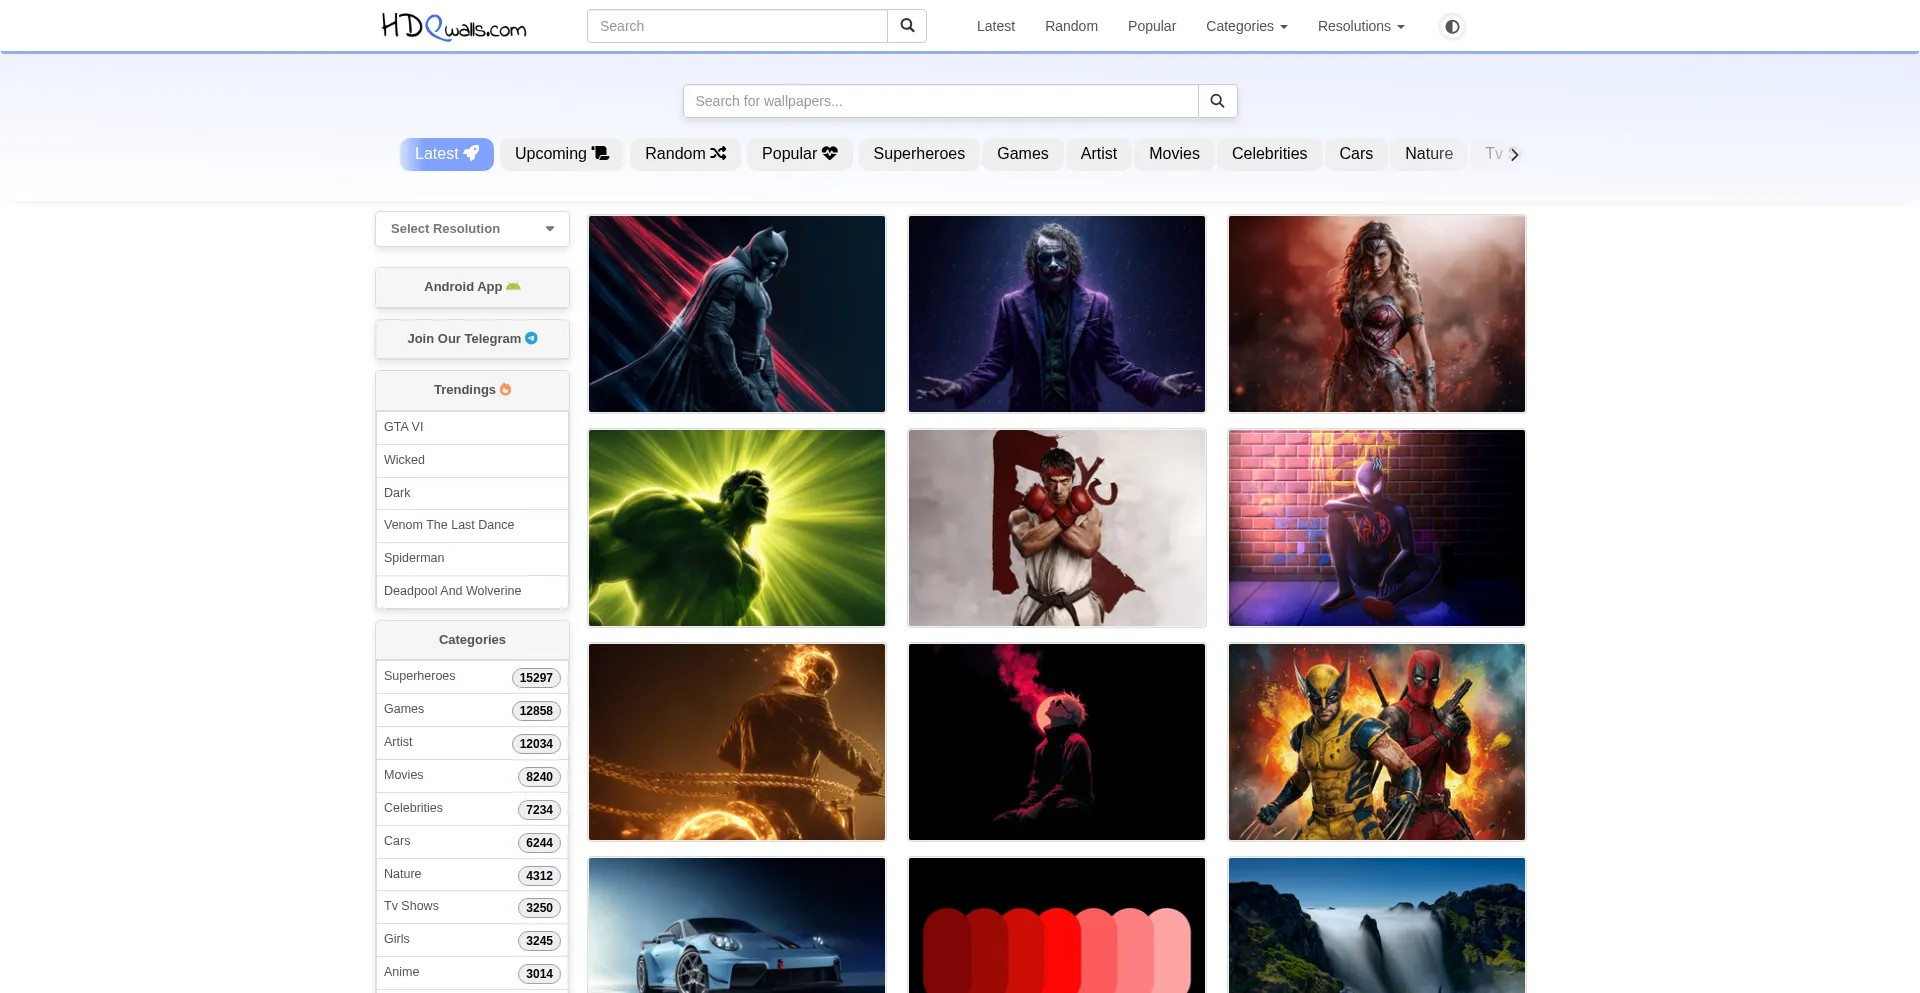Open the Select Resolution dropdown in the sidebar
Viewport: 1920px width, 993px height.
tap(471, 228)
